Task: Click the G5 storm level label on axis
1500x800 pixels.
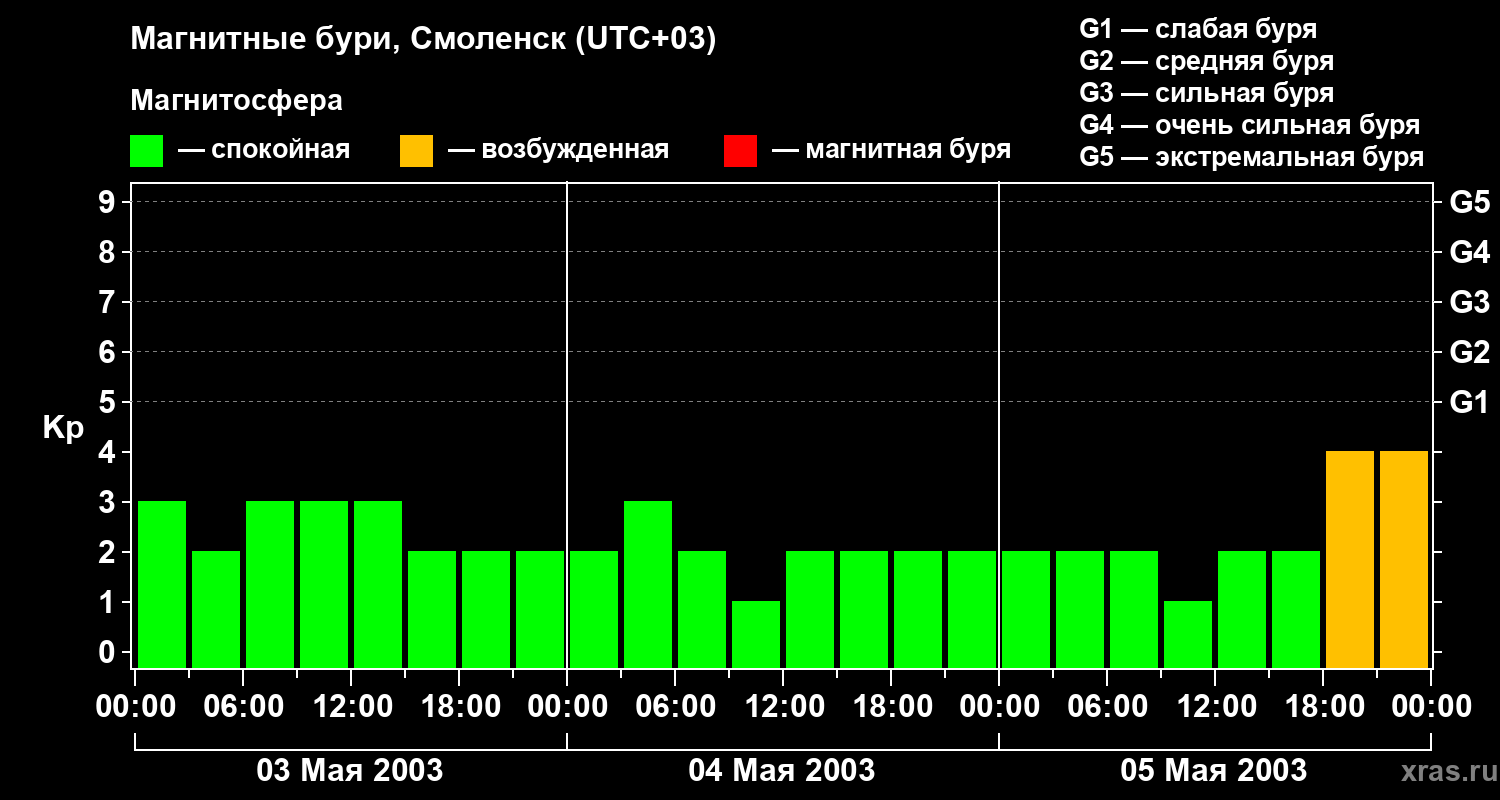Action: 1470,203
